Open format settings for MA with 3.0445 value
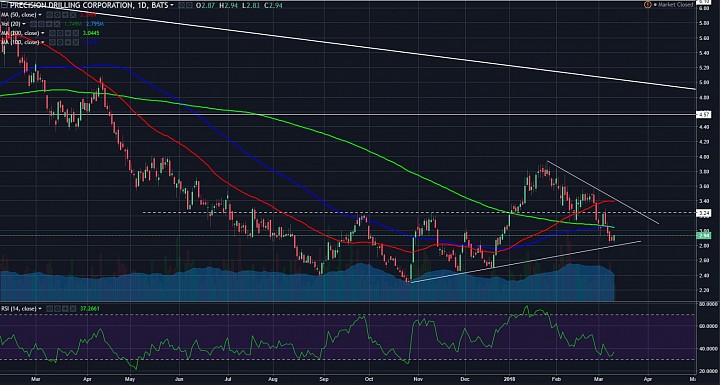This screenshot has height=385, width=720. coord(60,33)
